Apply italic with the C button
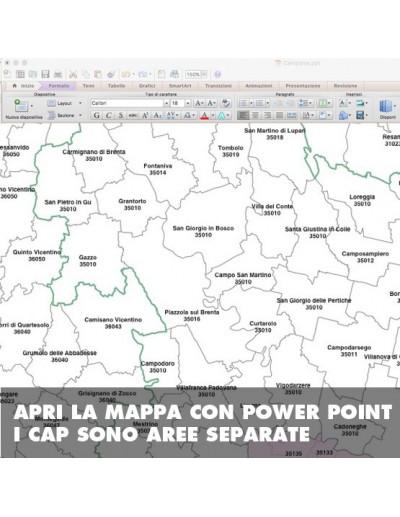This screenshot has width=400, height=517. (x=108, y=115)
